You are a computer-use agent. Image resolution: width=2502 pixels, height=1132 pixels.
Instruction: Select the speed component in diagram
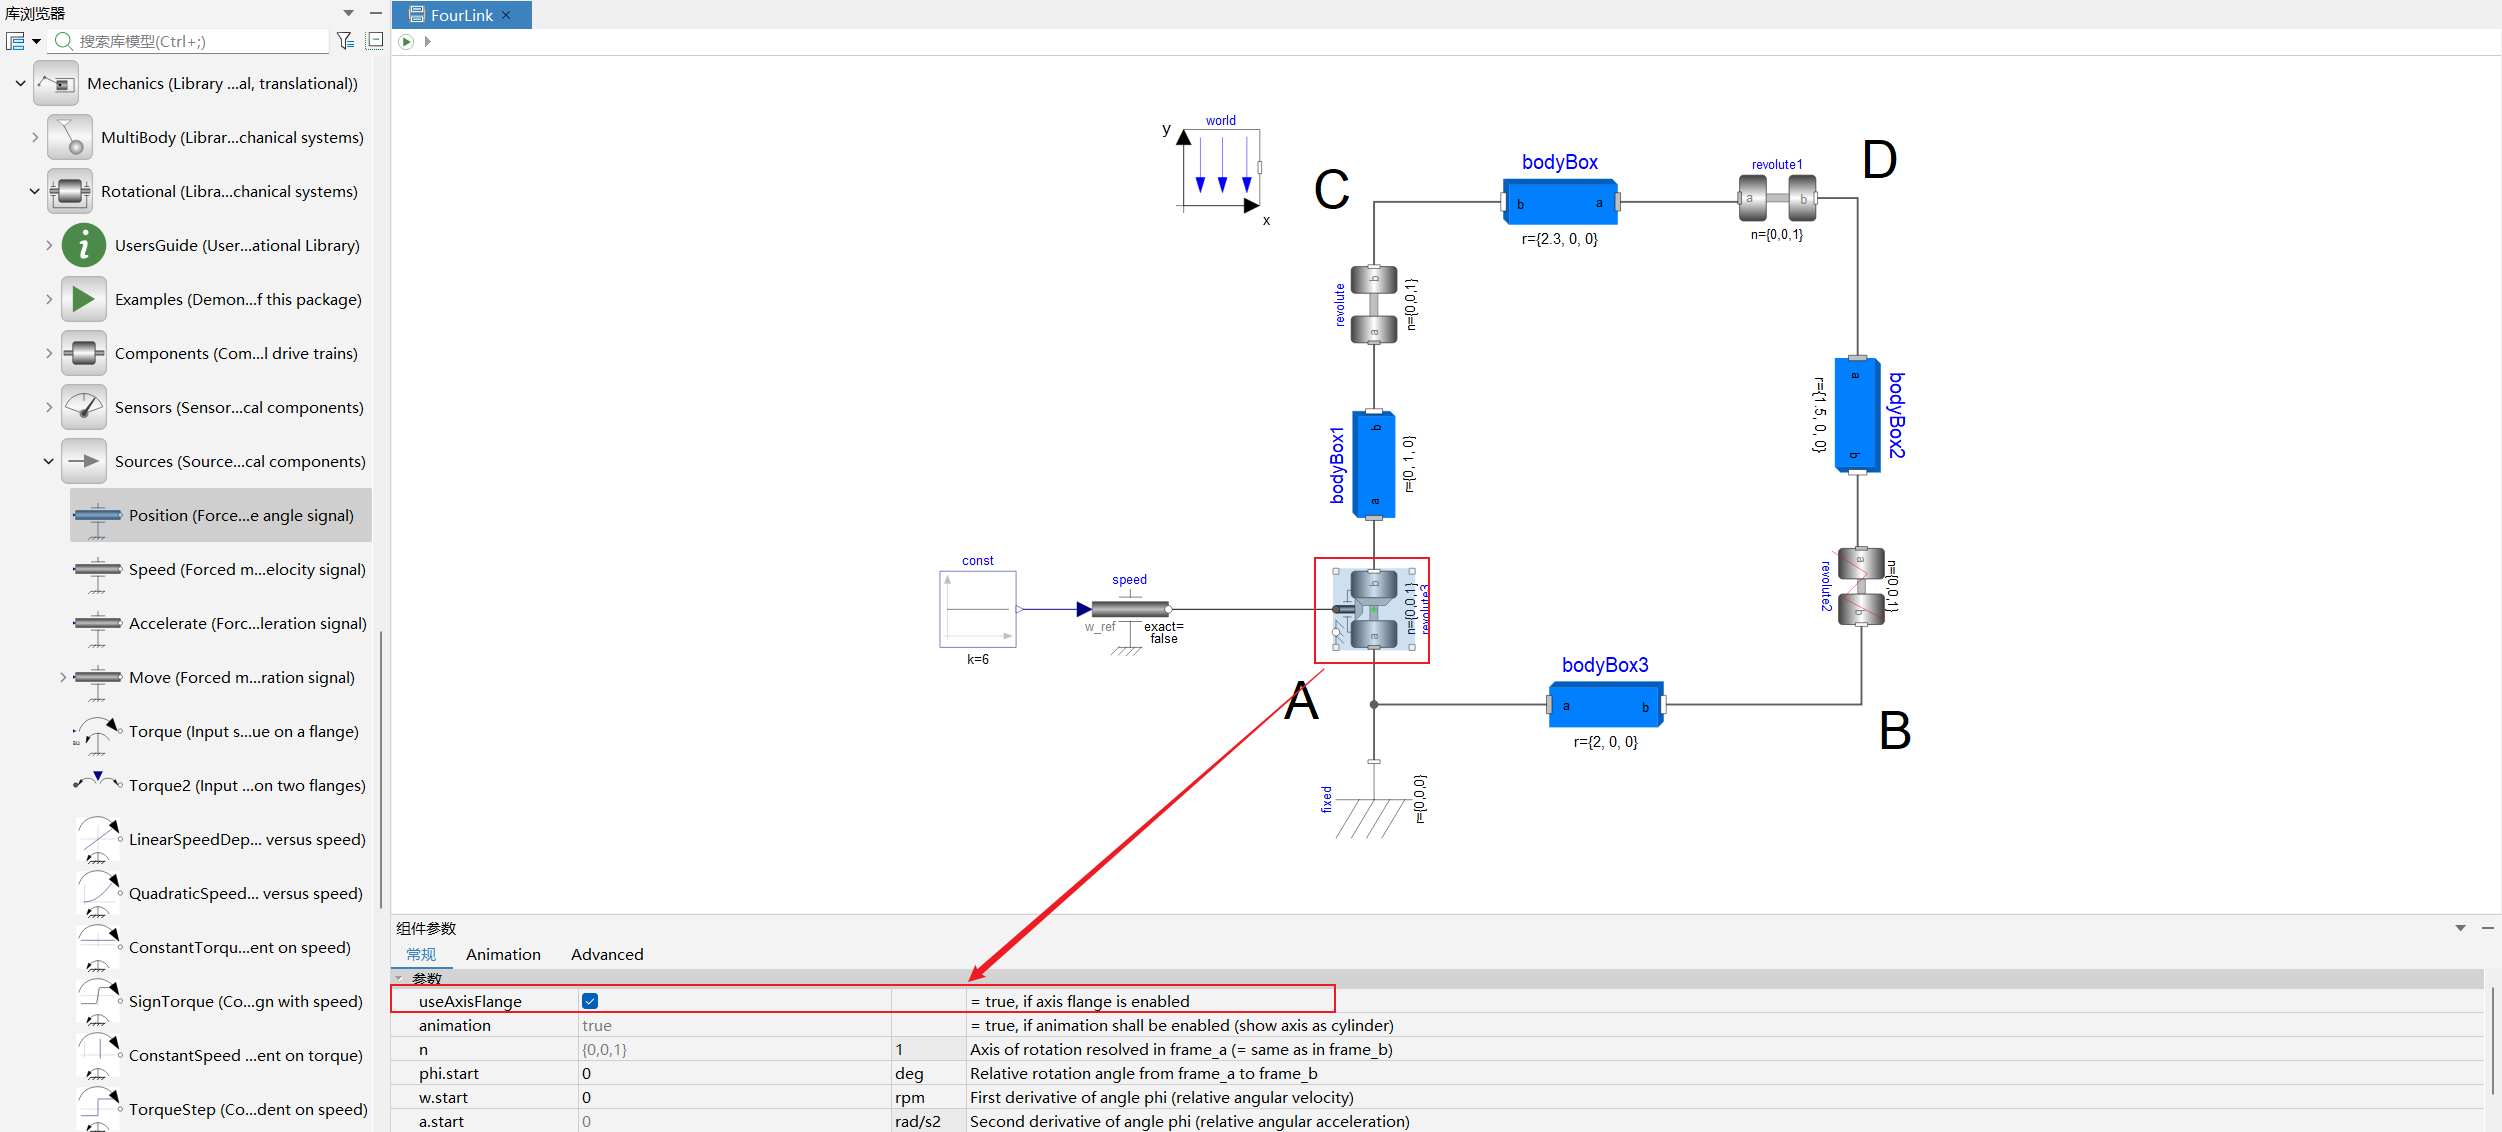pos(1130,609)
